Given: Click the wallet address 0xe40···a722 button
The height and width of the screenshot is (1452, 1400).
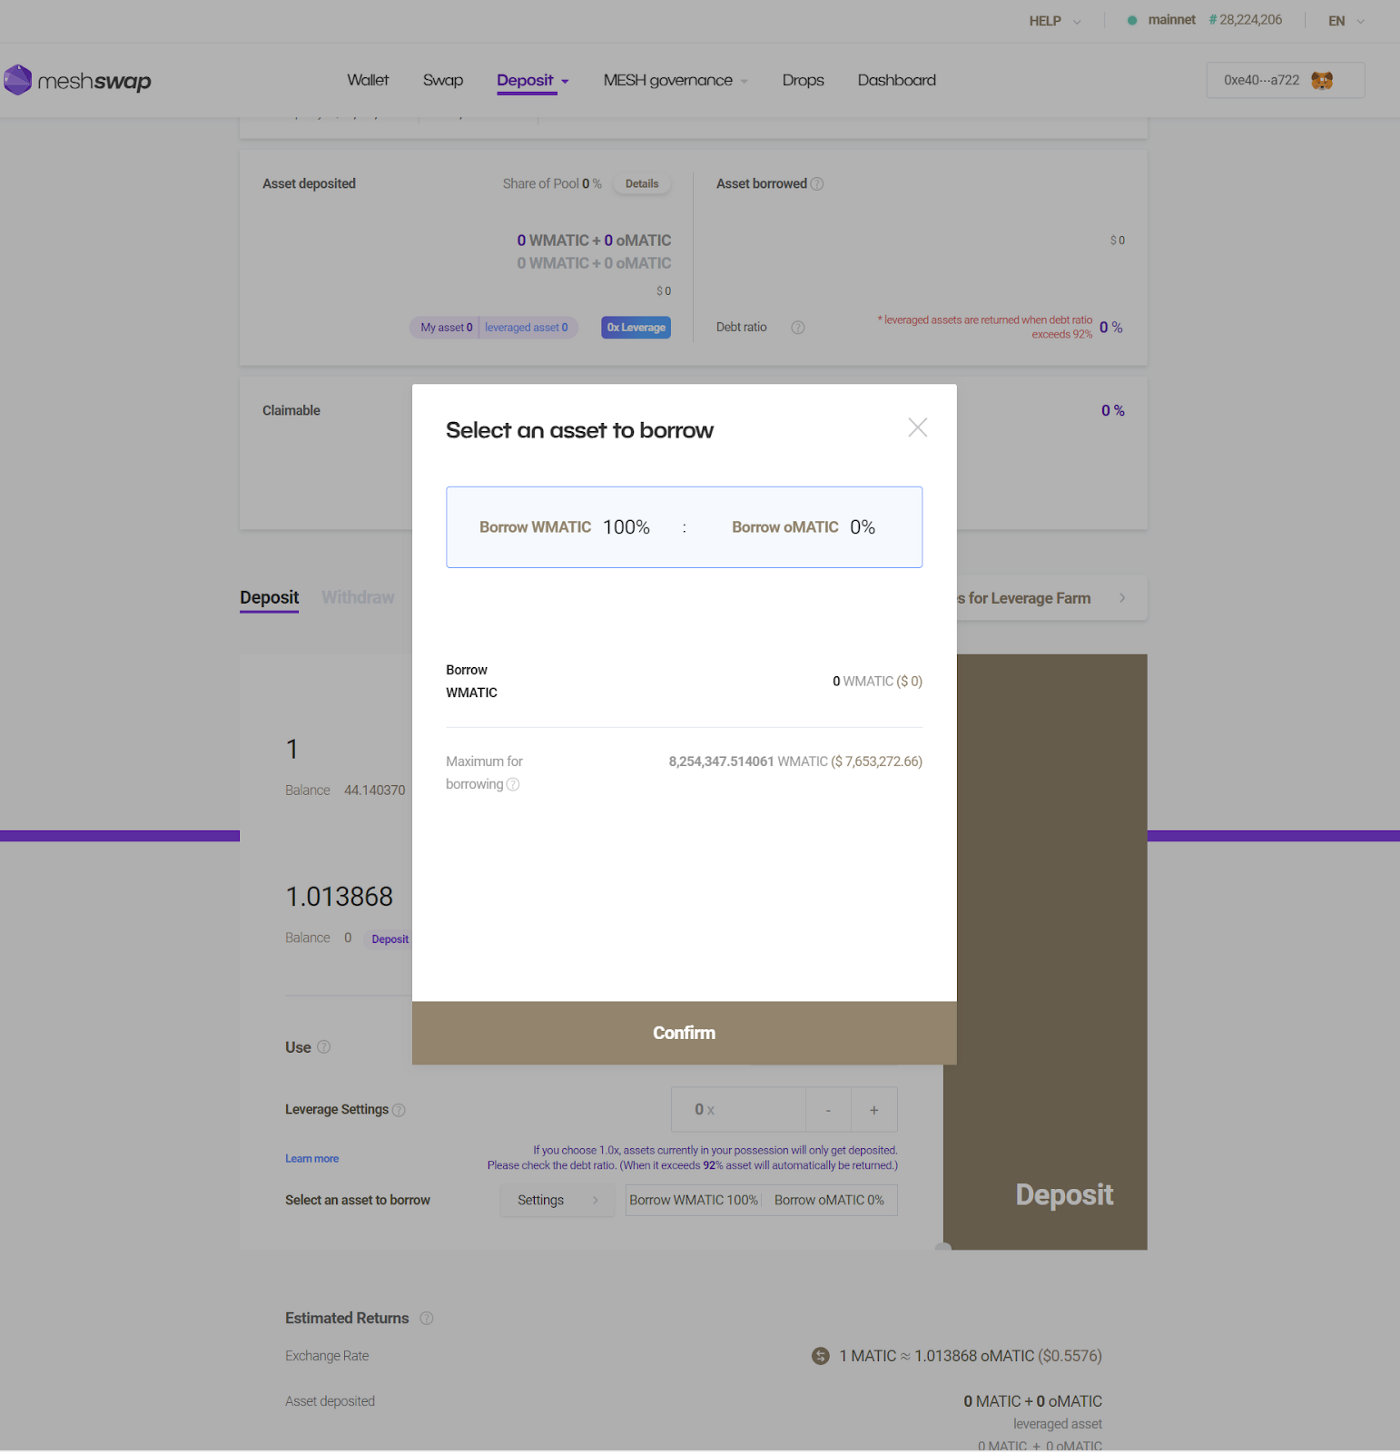Looking at the screenshot, I should pos(1285,80).
